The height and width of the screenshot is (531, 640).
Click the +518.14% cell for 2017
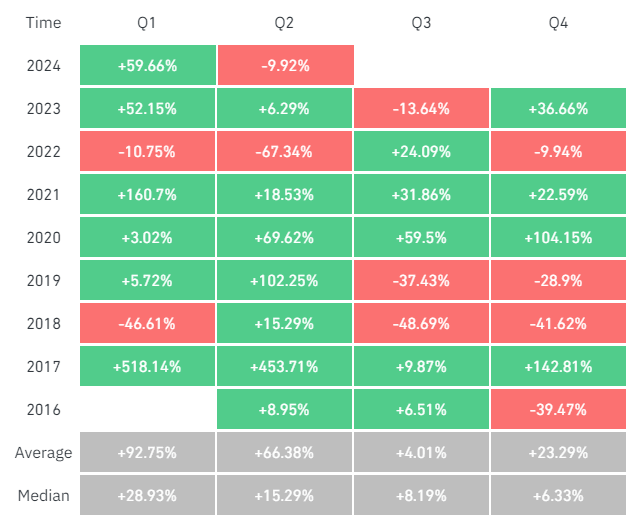pyautogui.click(x=147, y=366)
